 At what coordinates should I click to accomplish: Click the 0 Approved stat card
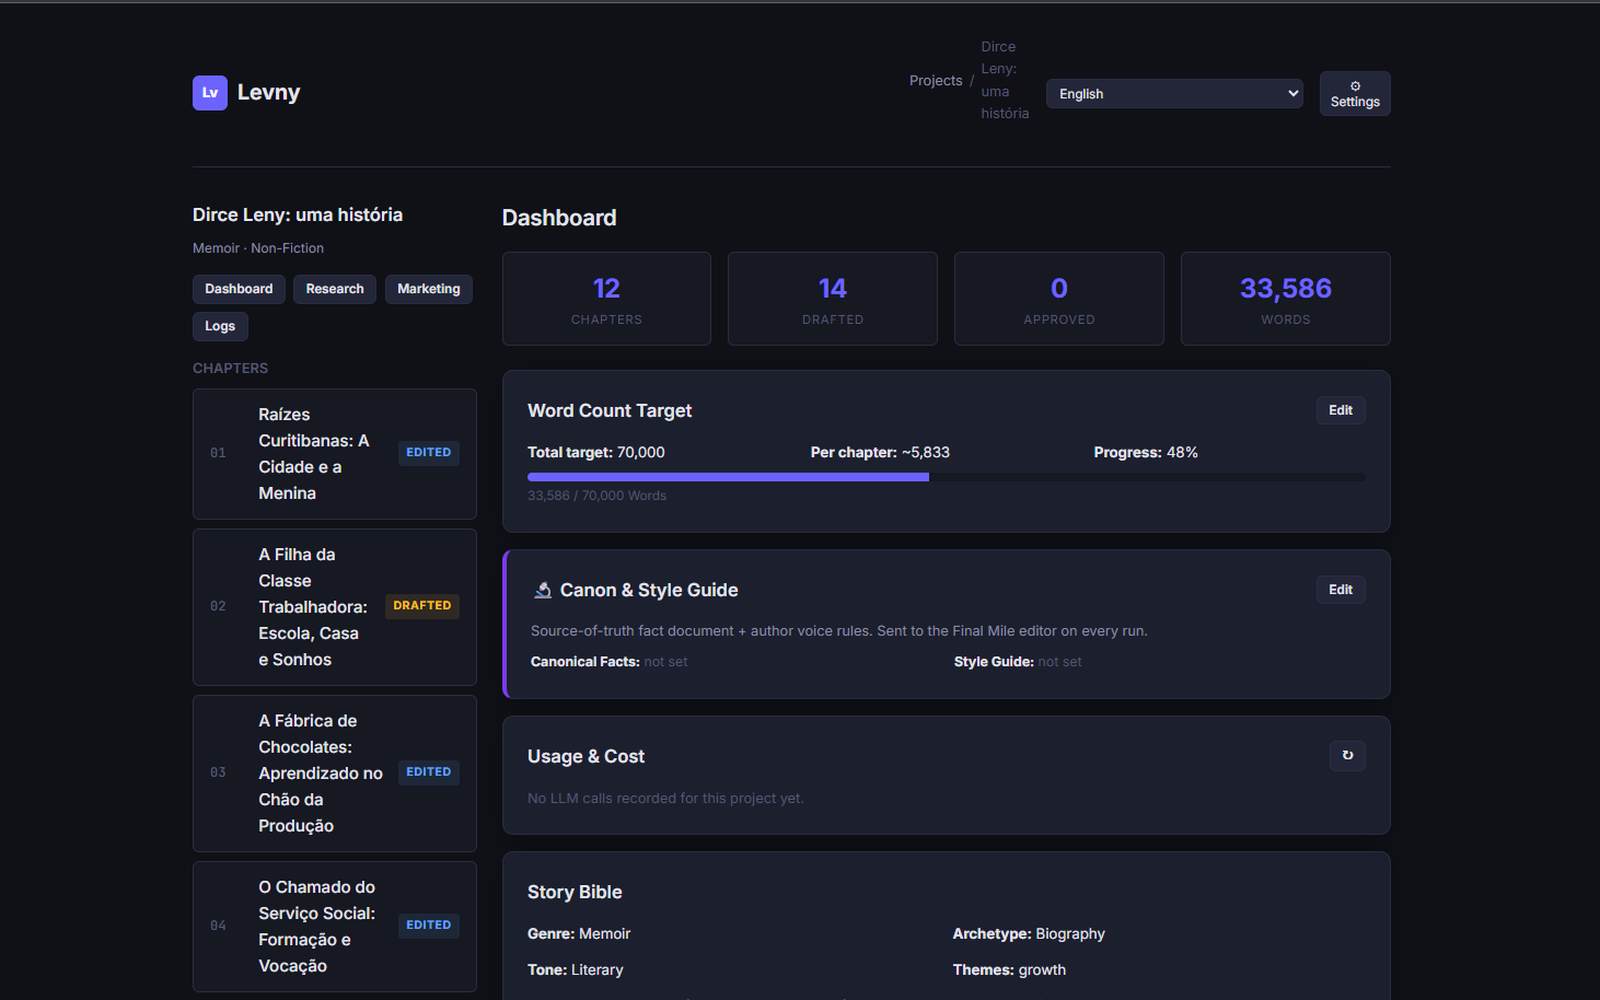point(1059,299)
